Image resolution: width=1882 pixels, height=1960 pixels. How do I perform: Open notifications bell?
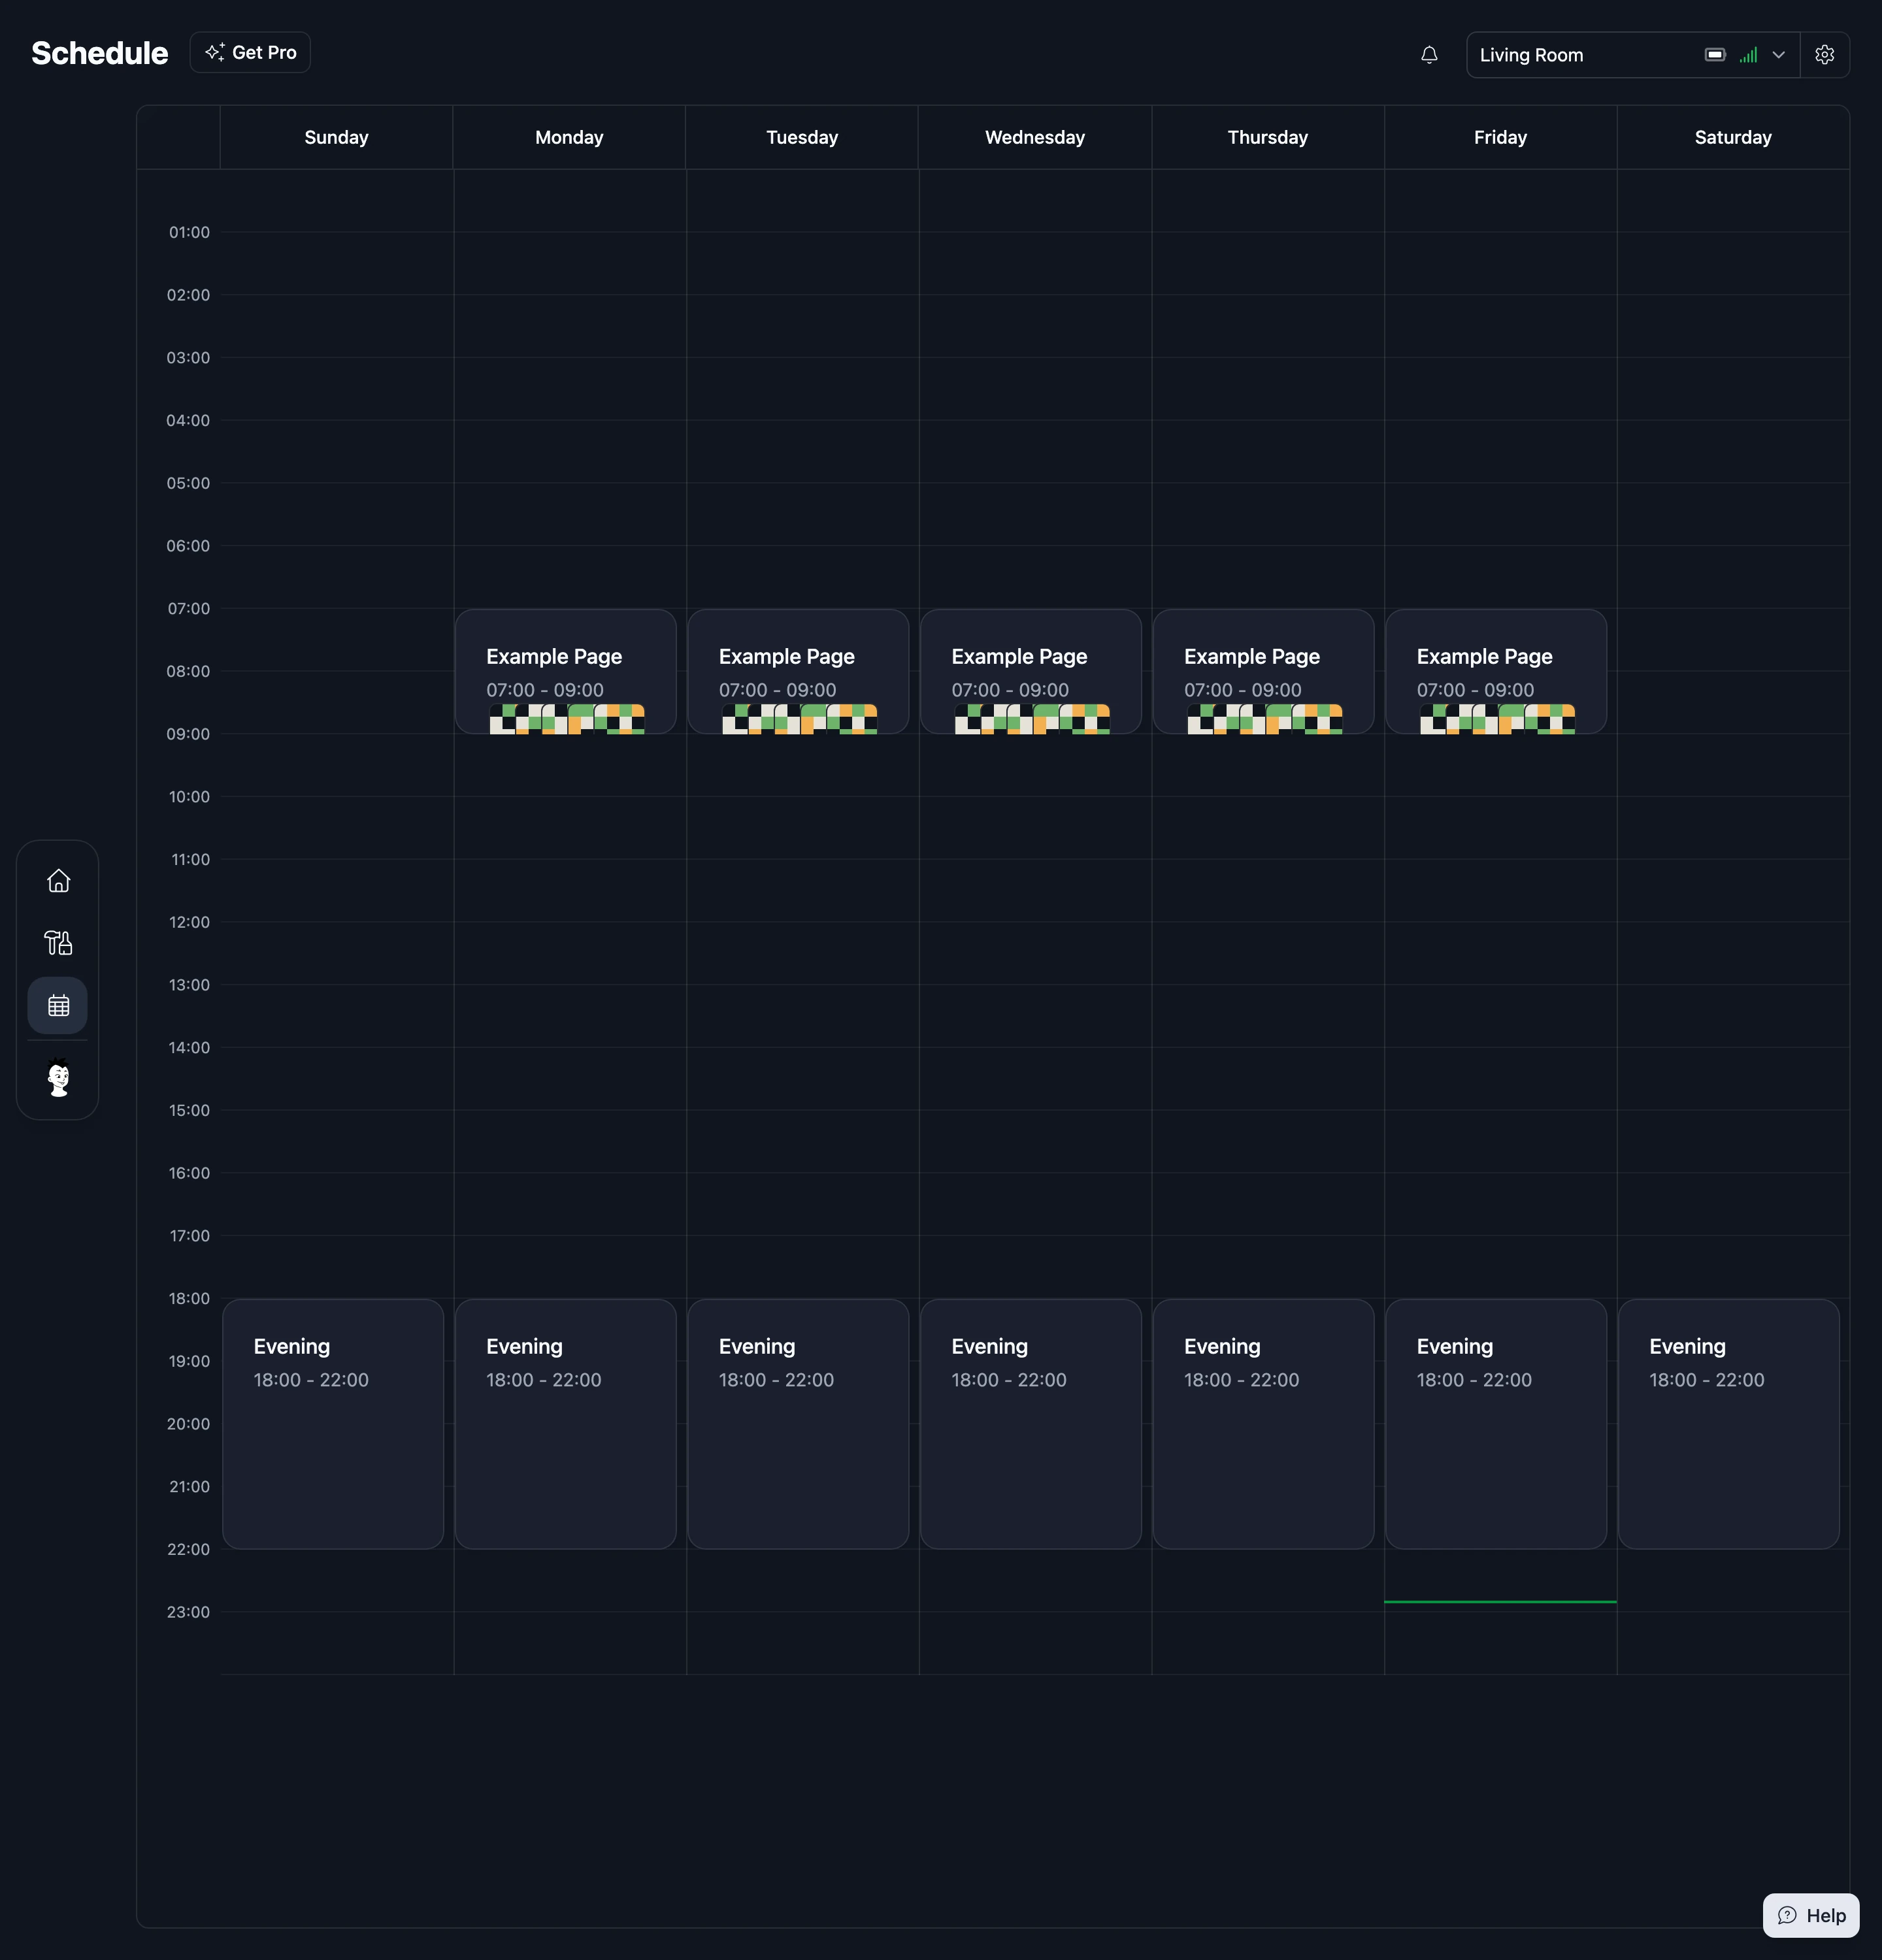(1429, 55)
